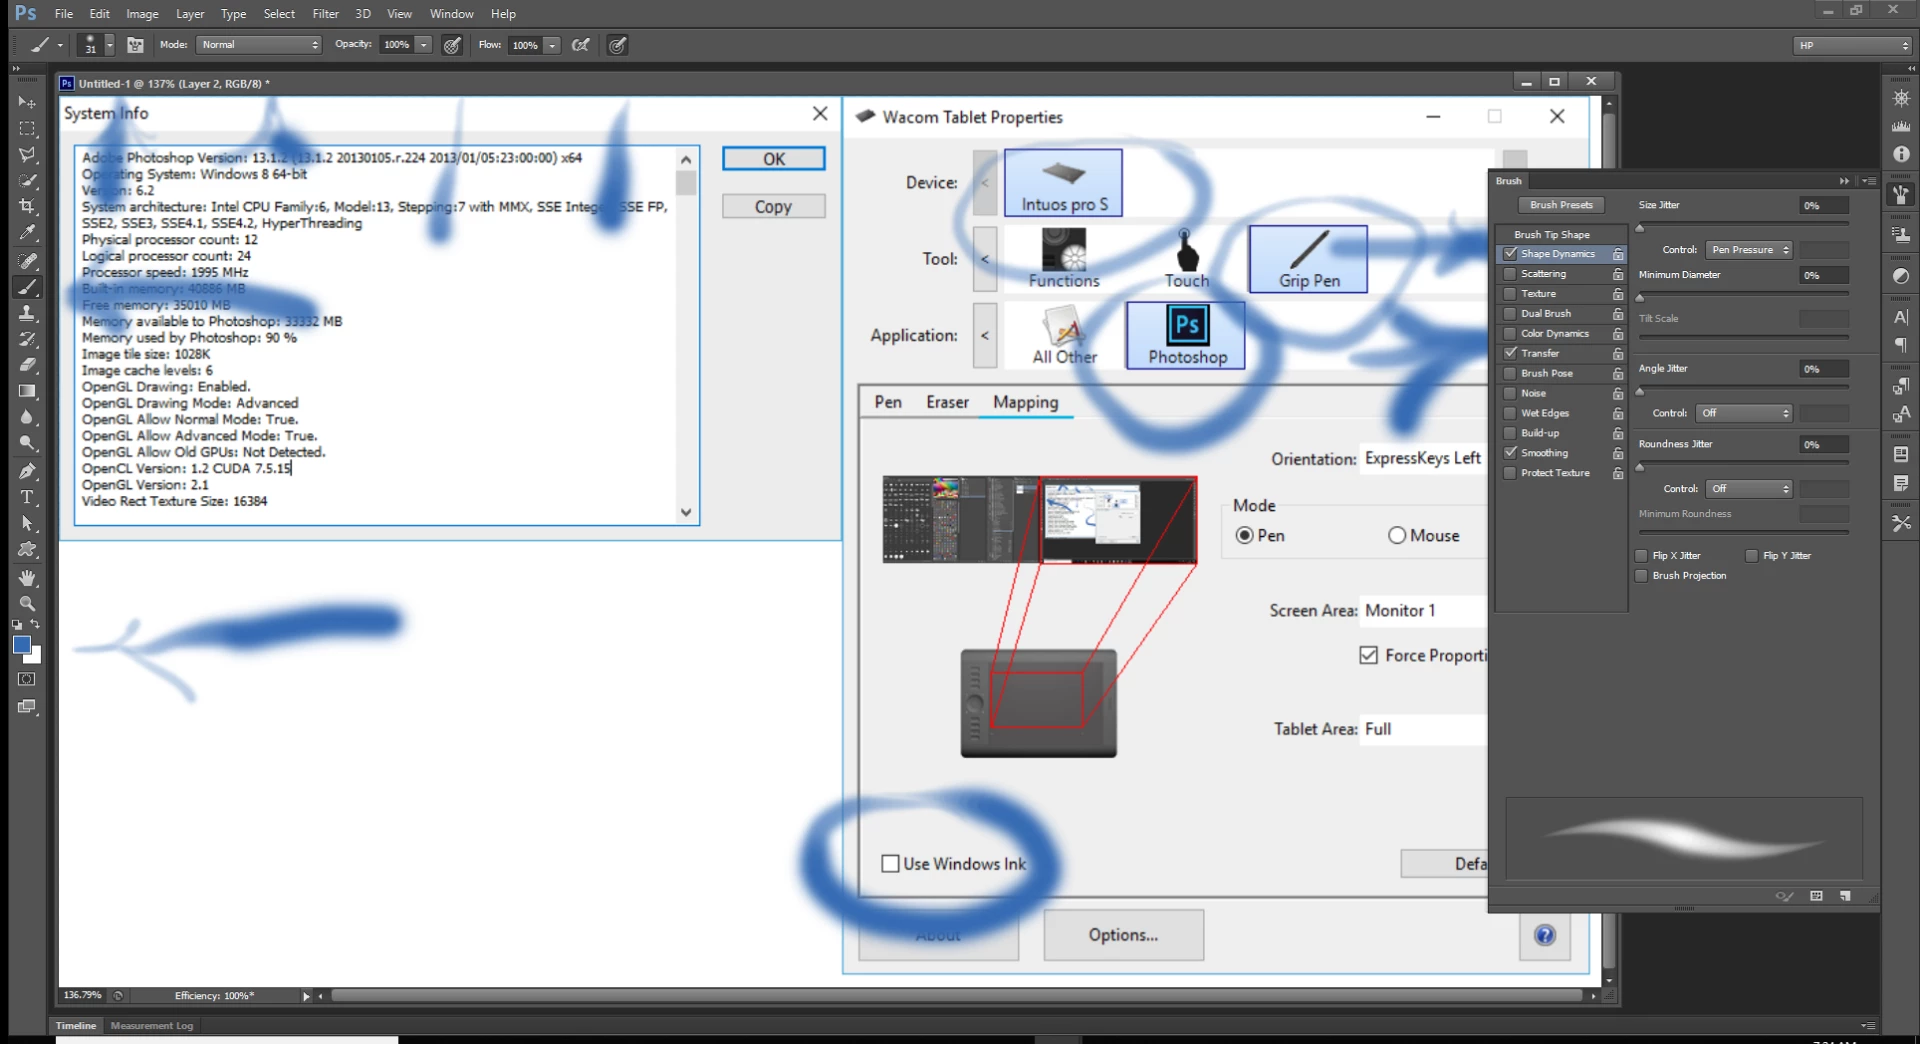Open the Flow dropdown arrow
Viewport: 1920px width, 1044px height.
point(552,45)
